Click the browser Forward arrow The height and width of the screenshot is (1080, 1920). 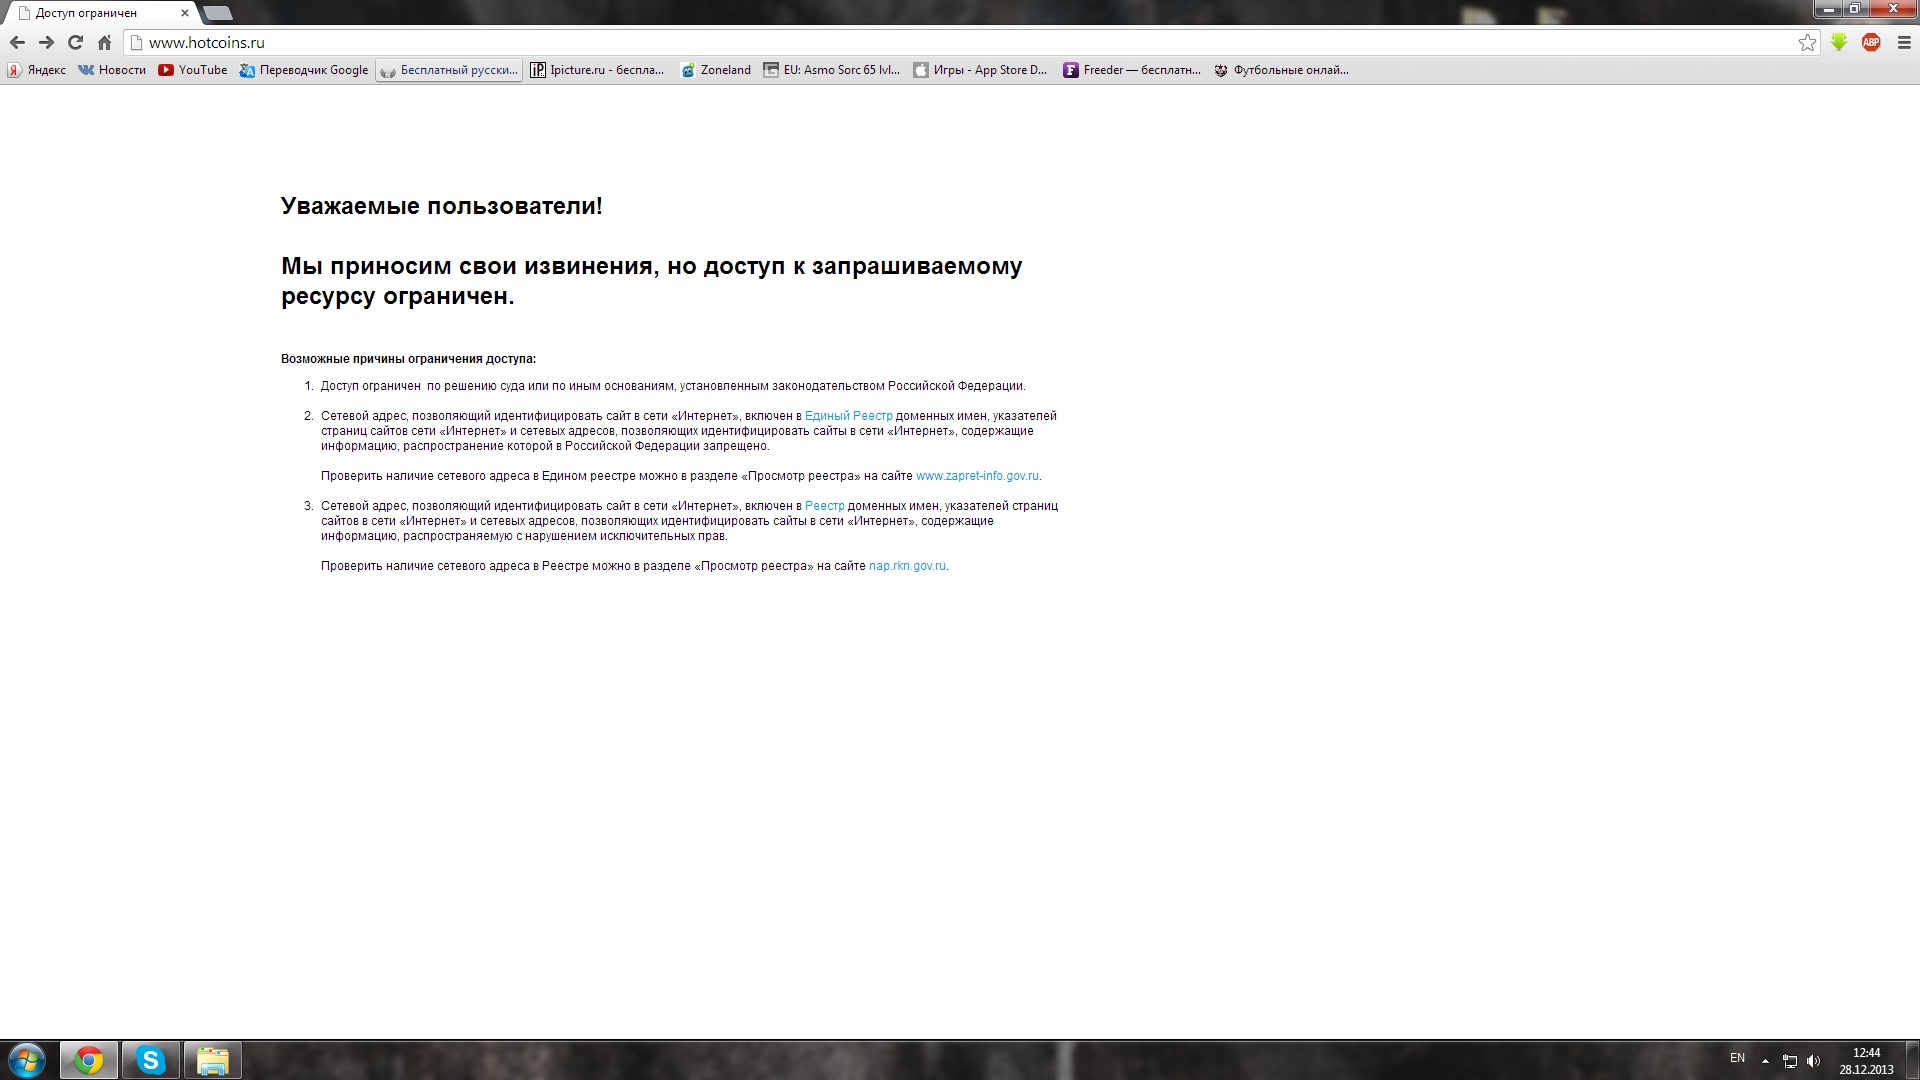pos(46,42)
